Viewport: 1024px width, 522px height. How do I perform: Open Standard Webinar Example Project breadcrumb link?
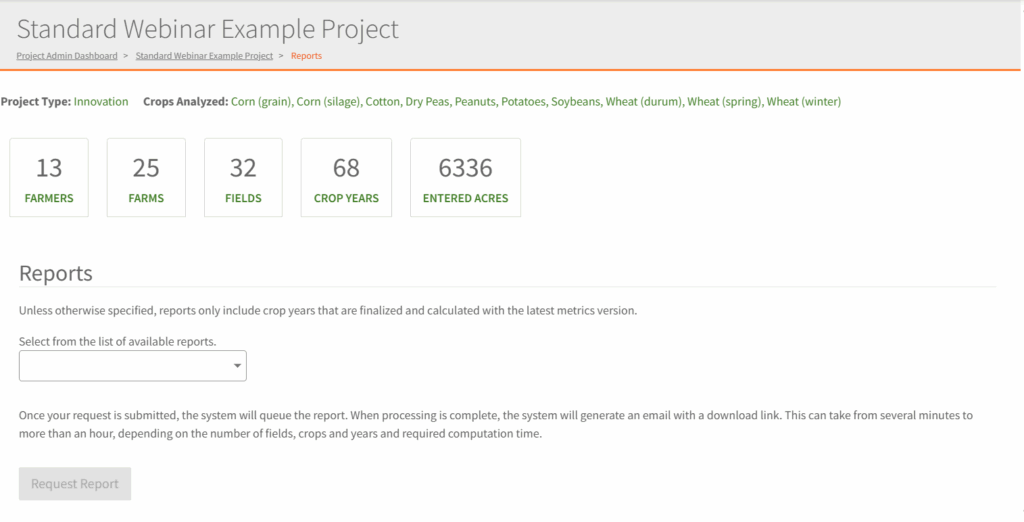tap(204, 56)
